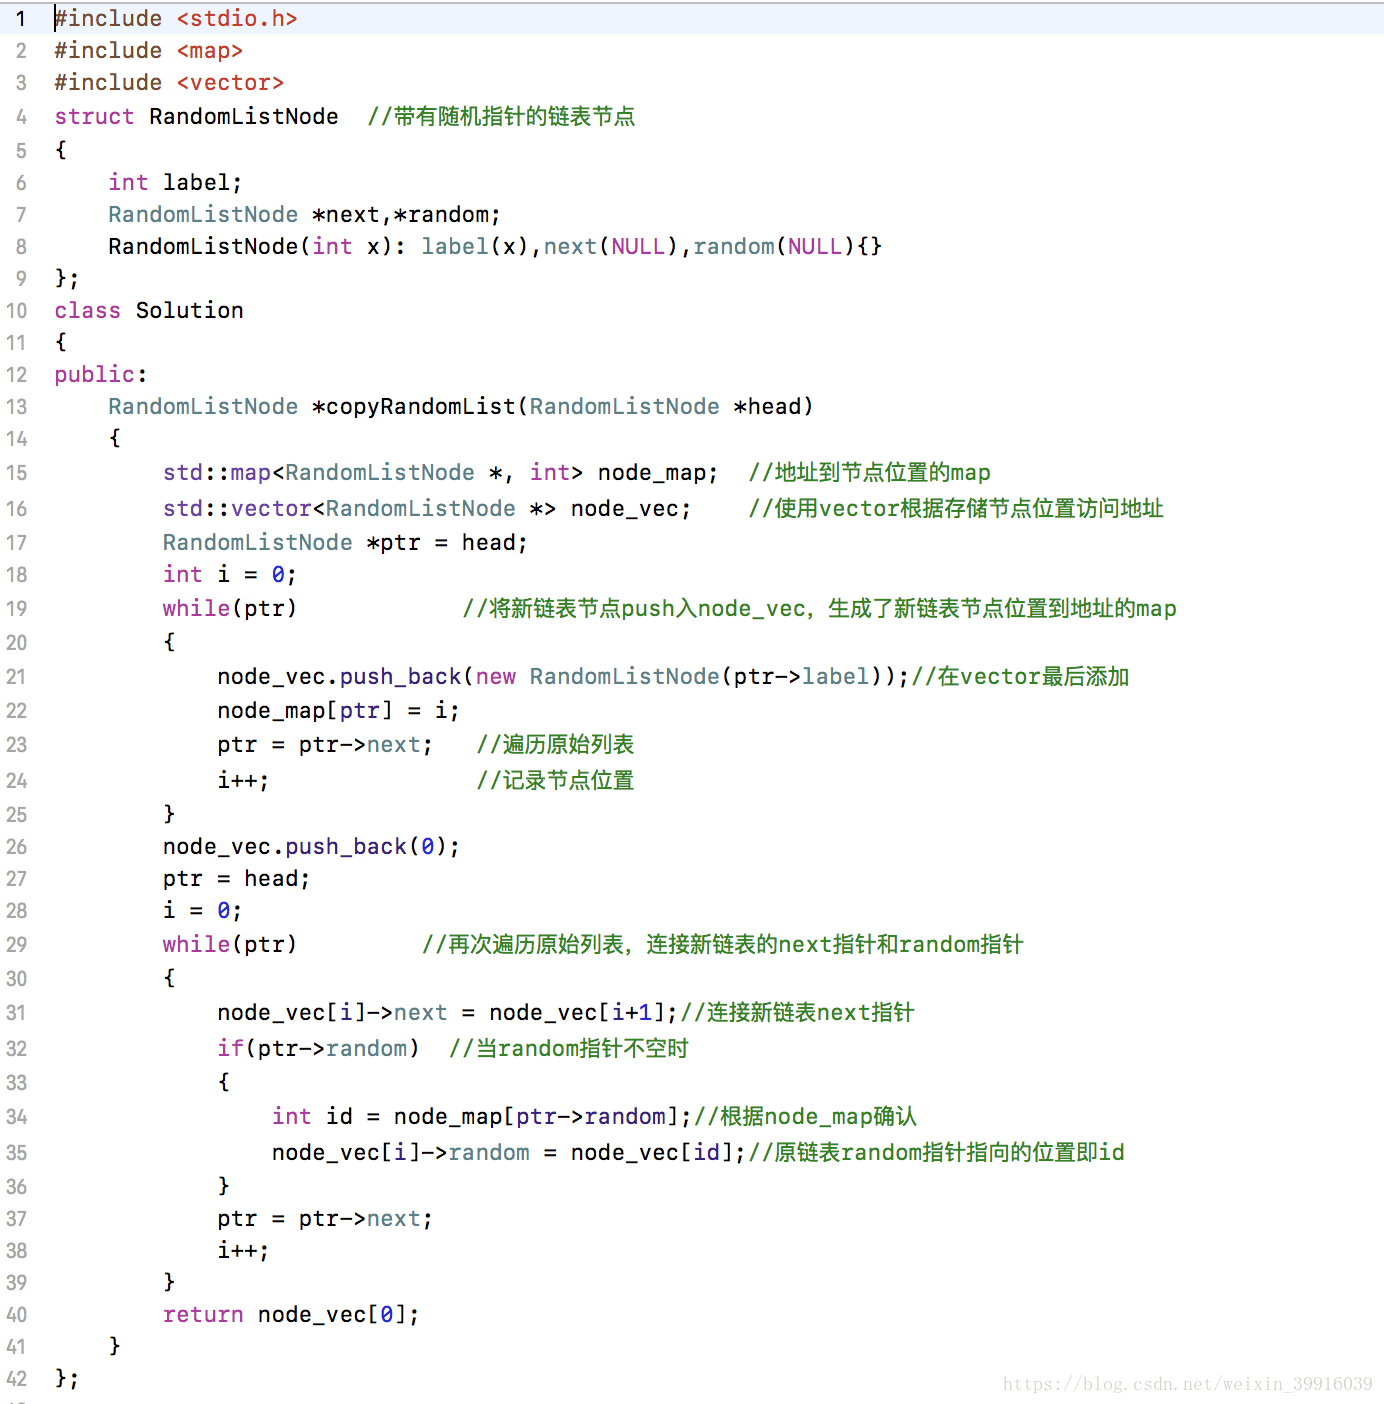The width and height of the screenshot is (1384, 1404).
Task: Click '#include <stdio.h>' on line 1
Action: (x=176, y=19)
